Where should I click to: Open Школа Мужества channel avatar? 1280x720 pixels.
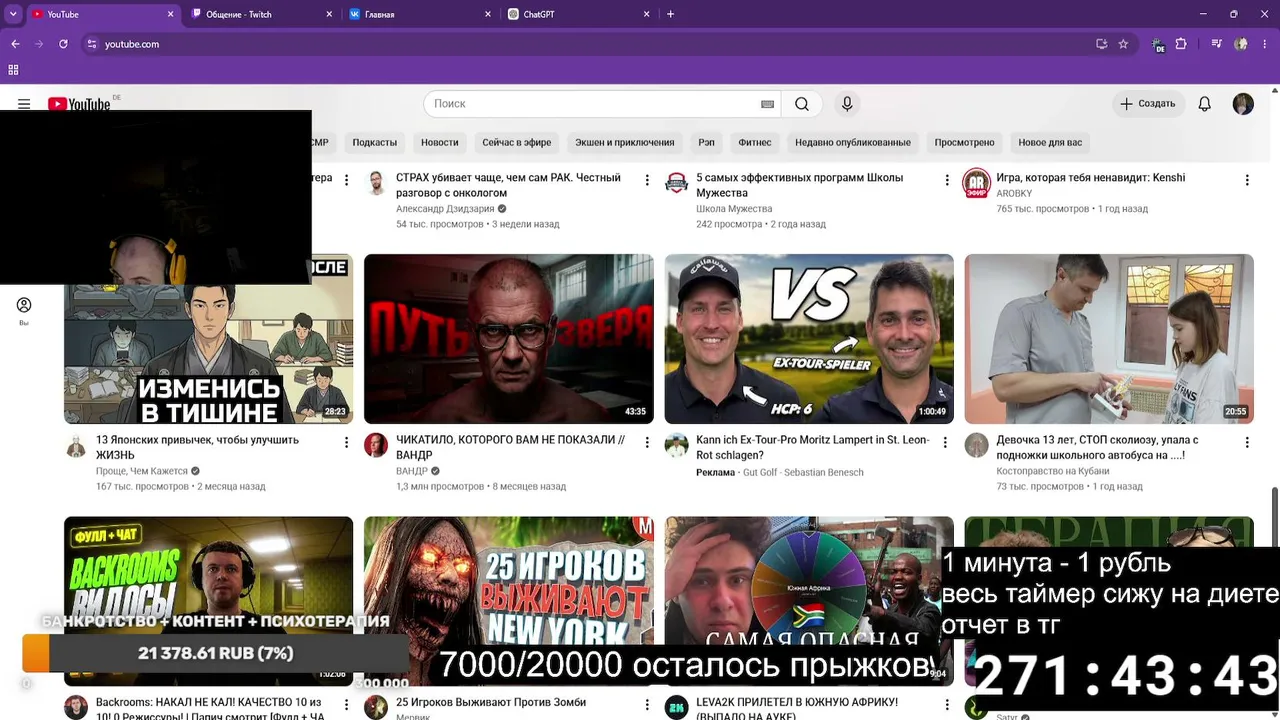pos(677,183)
